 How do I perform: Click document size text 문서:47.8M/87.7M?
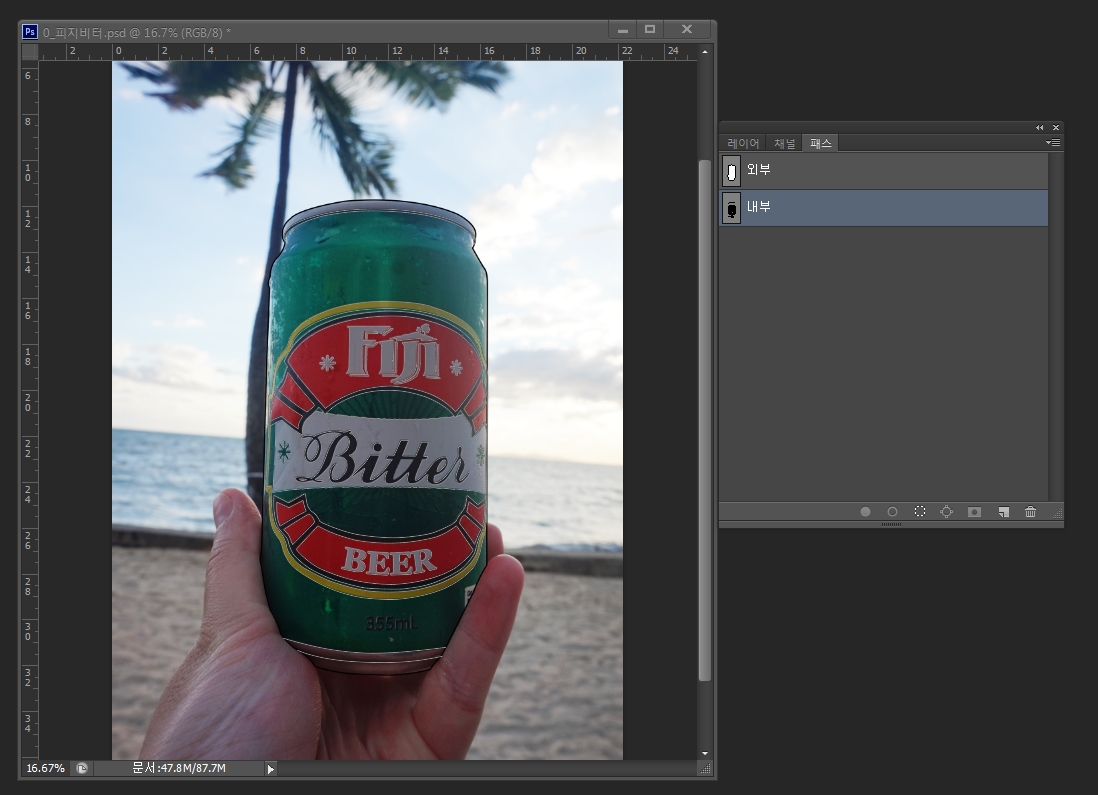(179, 768)
